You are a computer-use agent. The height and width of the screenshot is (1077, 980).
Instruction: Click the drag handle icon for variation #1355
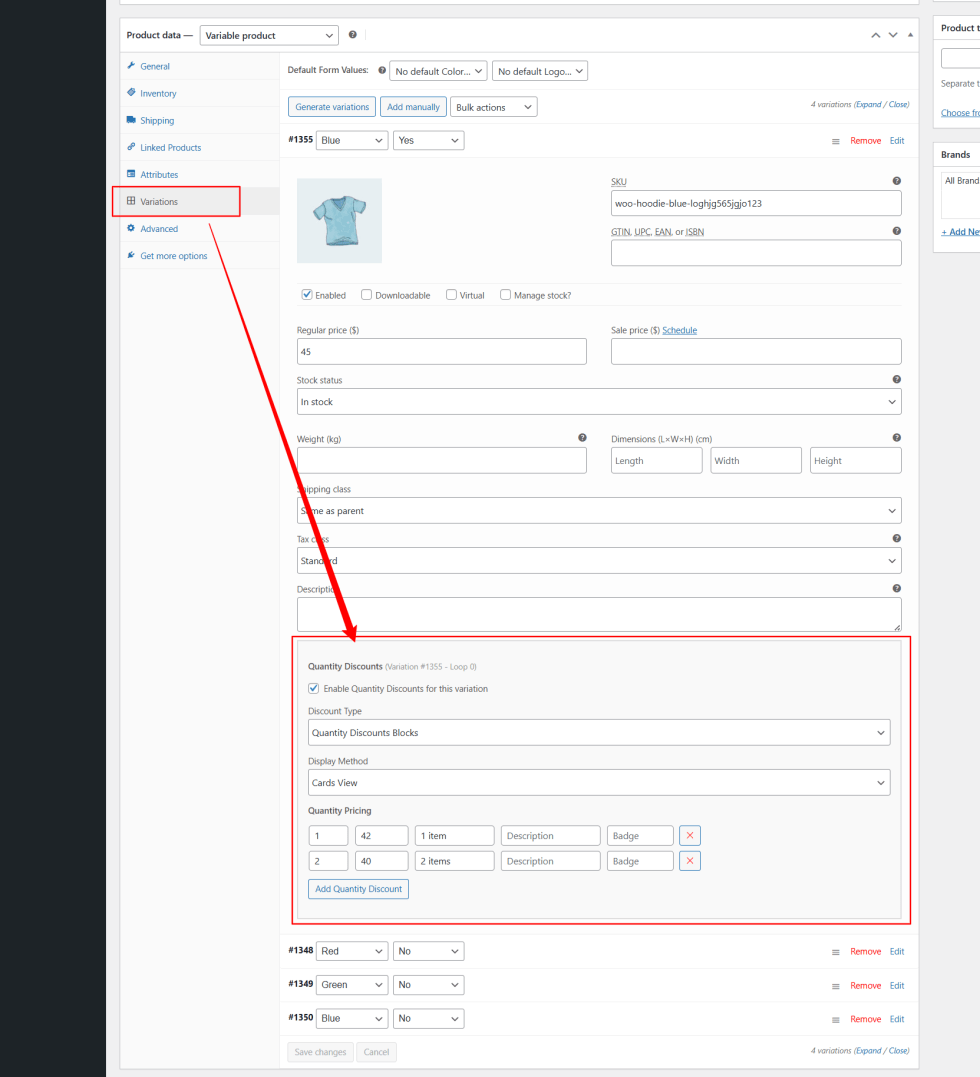pyautogui.click(x=836, y=141)
